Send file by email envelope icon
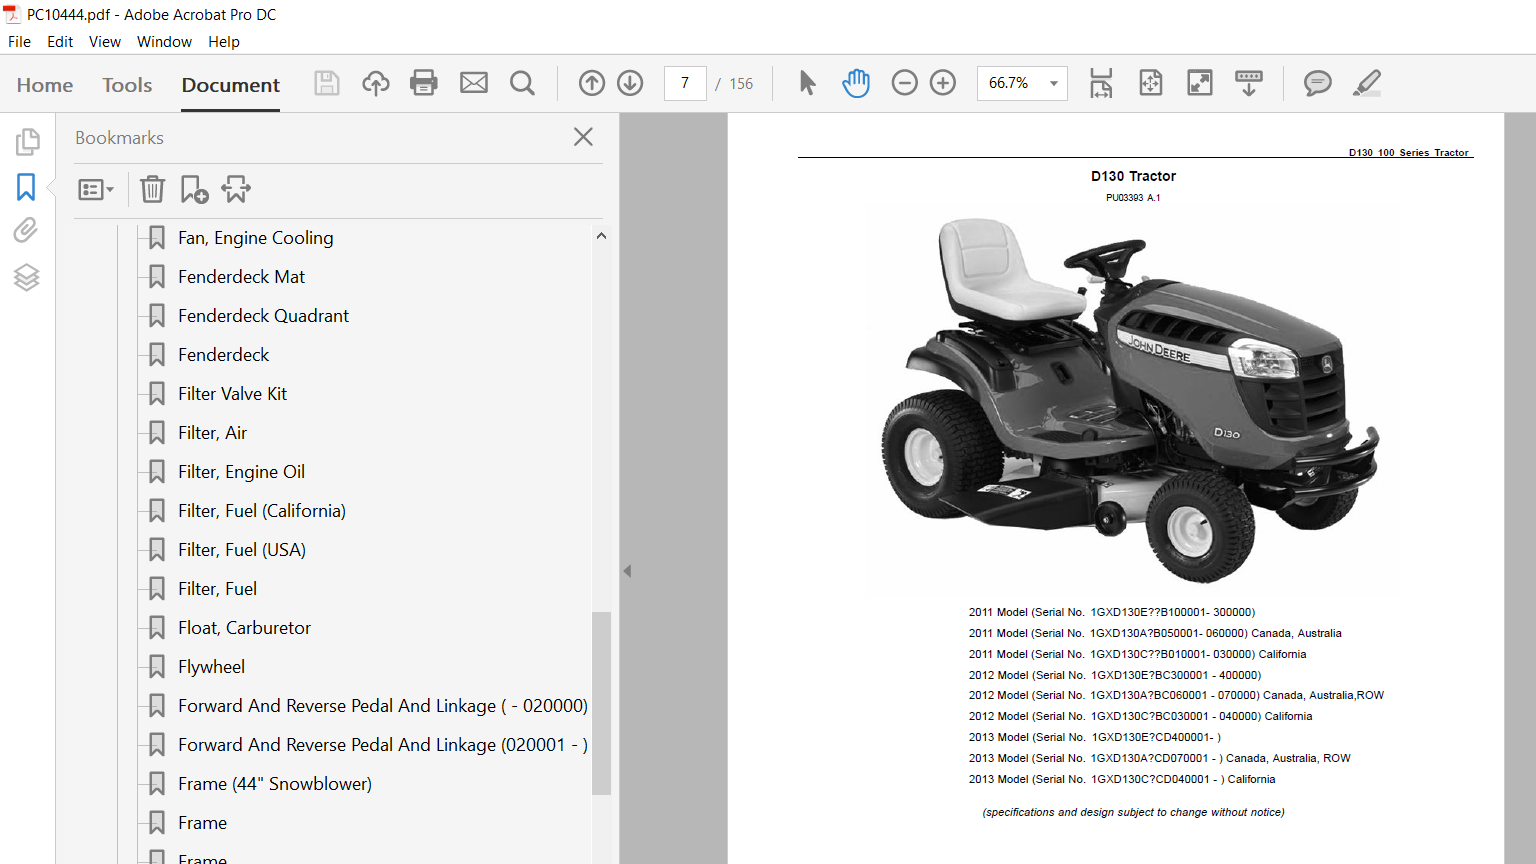This screenshot has width=1536, height=864. 474,83
